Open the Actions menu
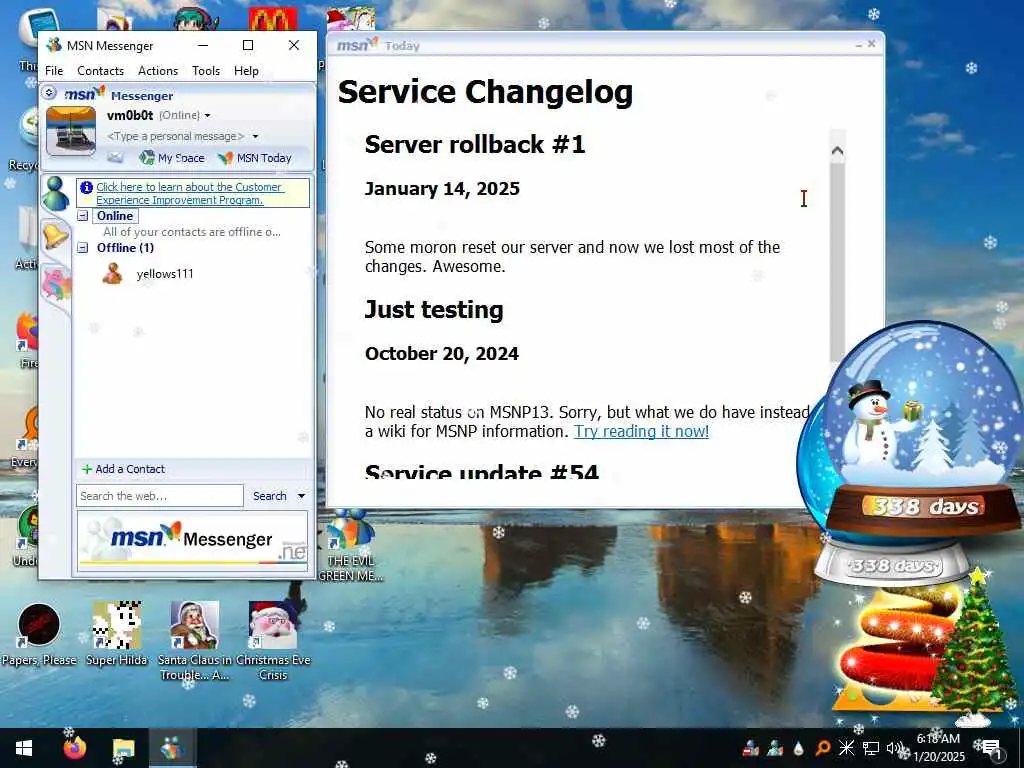Viewport: 1024px width, 768px height. (158, 71)
